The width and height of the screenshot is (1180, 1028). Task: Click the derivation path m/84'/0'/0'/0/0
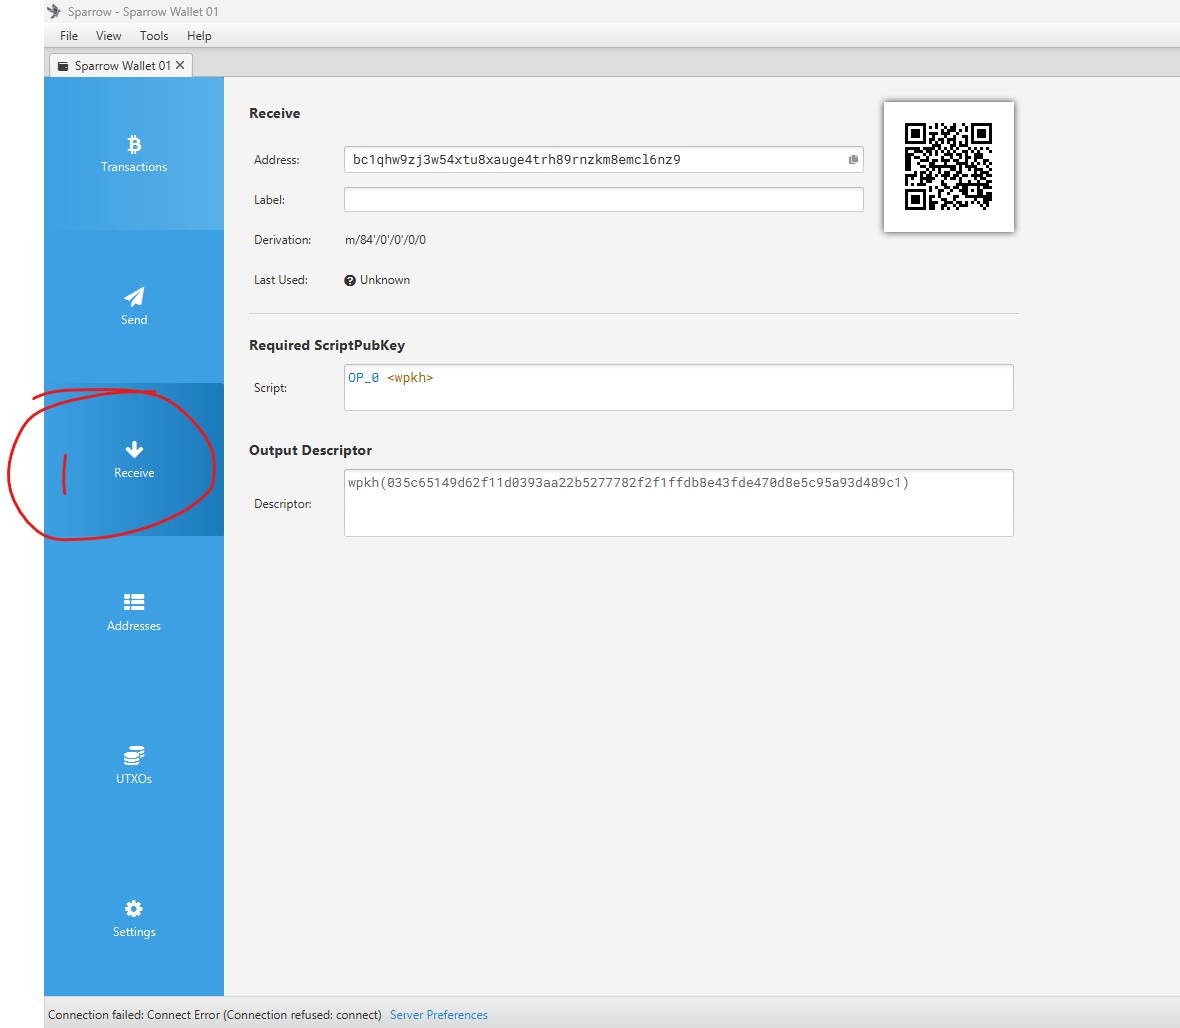pyautogui.click(x=385, y=240)
